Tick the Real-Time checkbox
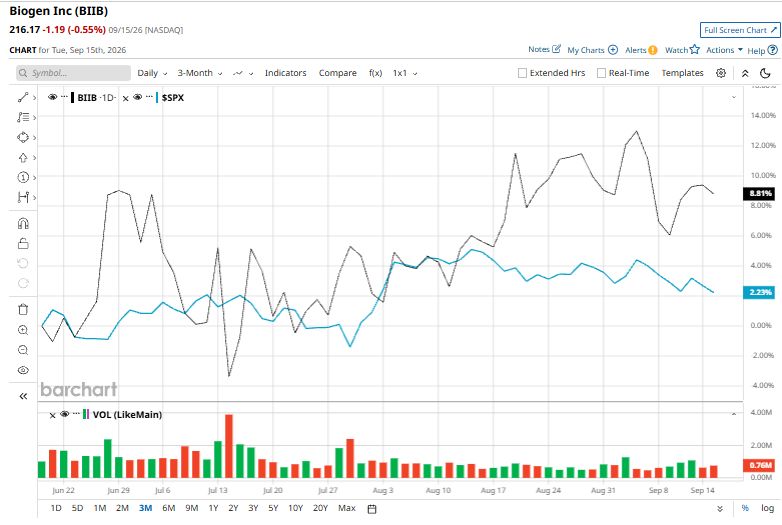 [601, 73]
